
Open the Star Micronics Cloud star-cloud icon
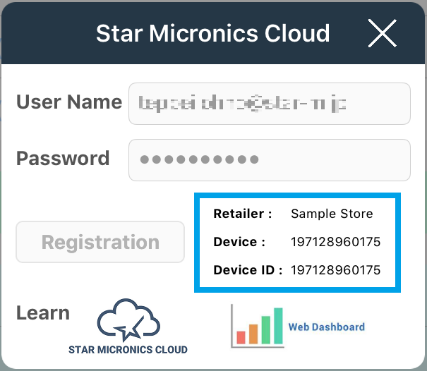[x=128, y=320]
